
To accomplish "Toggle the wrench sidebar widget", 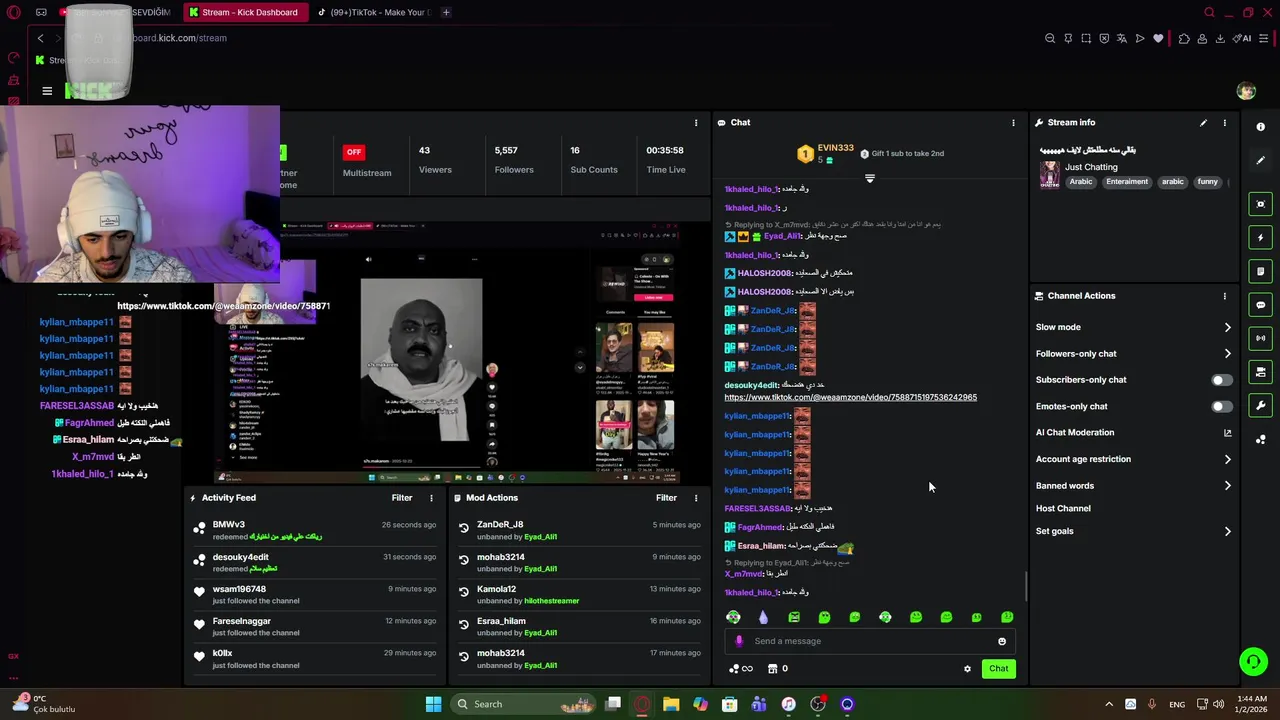I will click(1261, 406).
